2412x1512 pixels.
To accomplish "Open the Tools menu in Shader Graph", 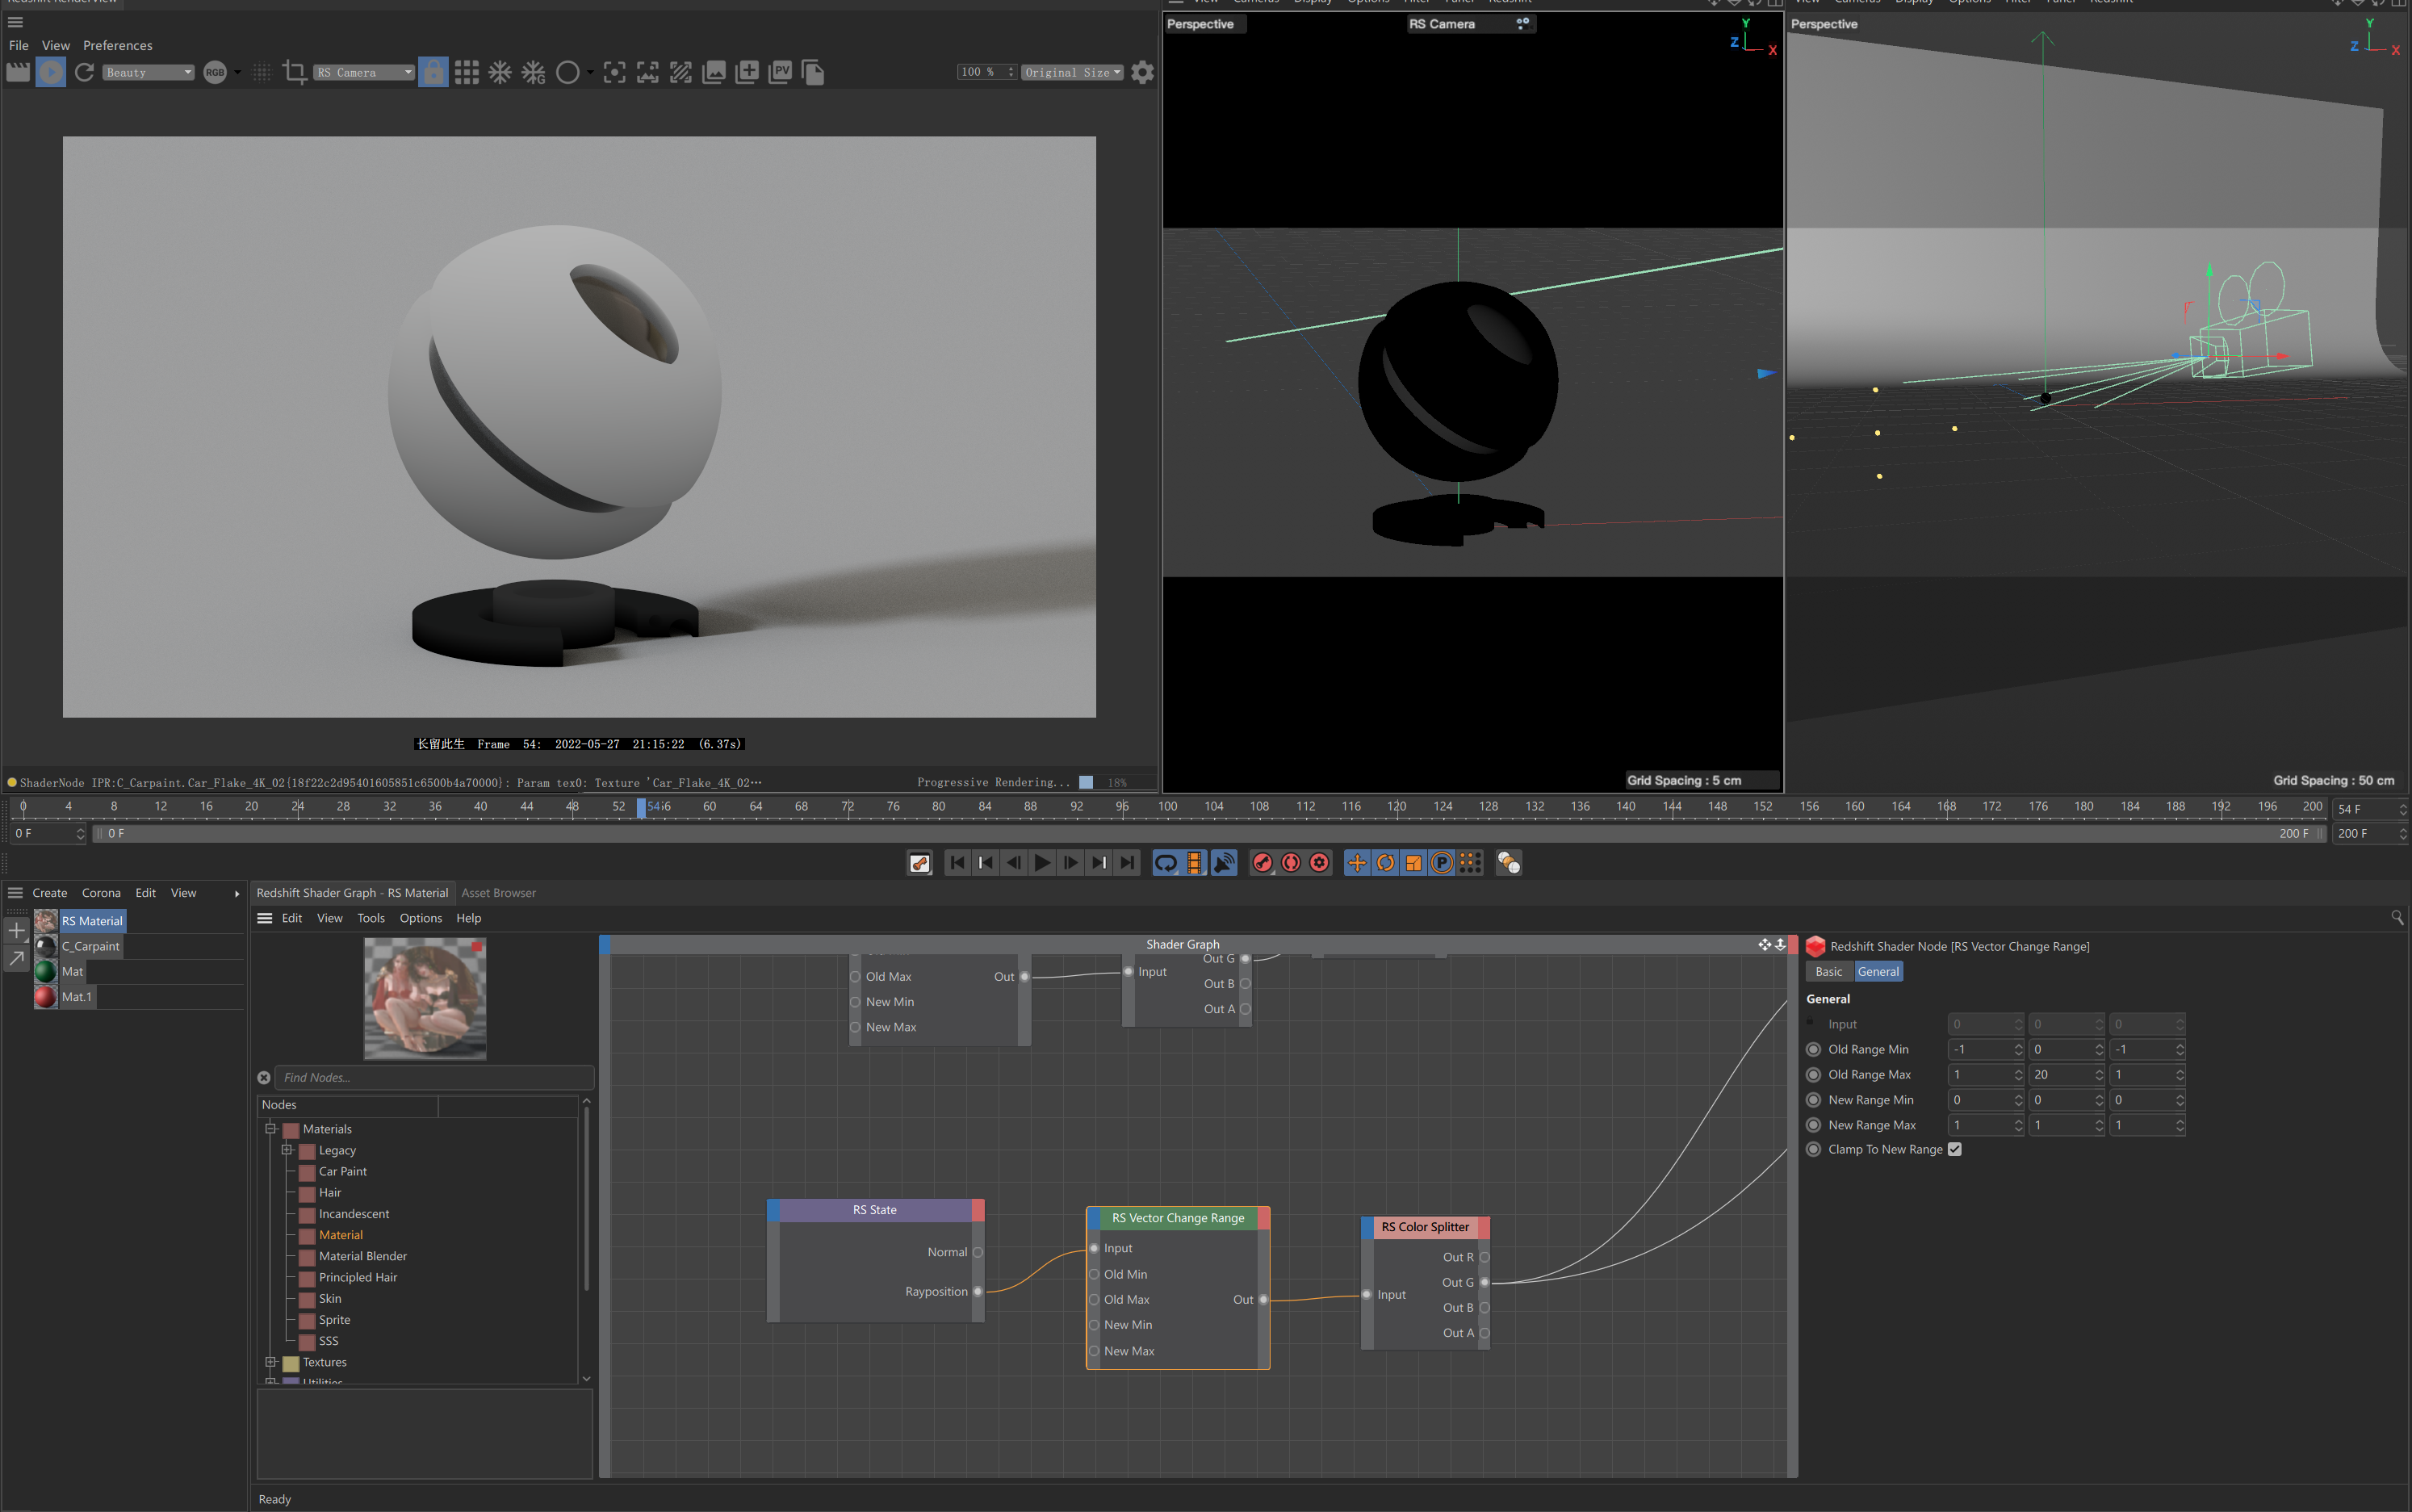I will [371, 918].
